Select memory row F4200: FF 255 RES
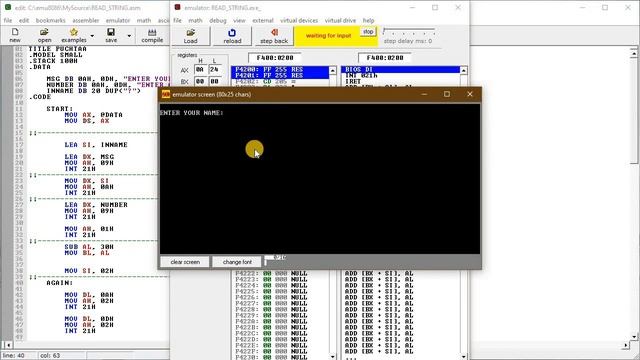The width and height of the screenshot is (640, 360). pyautogui.click(x=280, y=69)
